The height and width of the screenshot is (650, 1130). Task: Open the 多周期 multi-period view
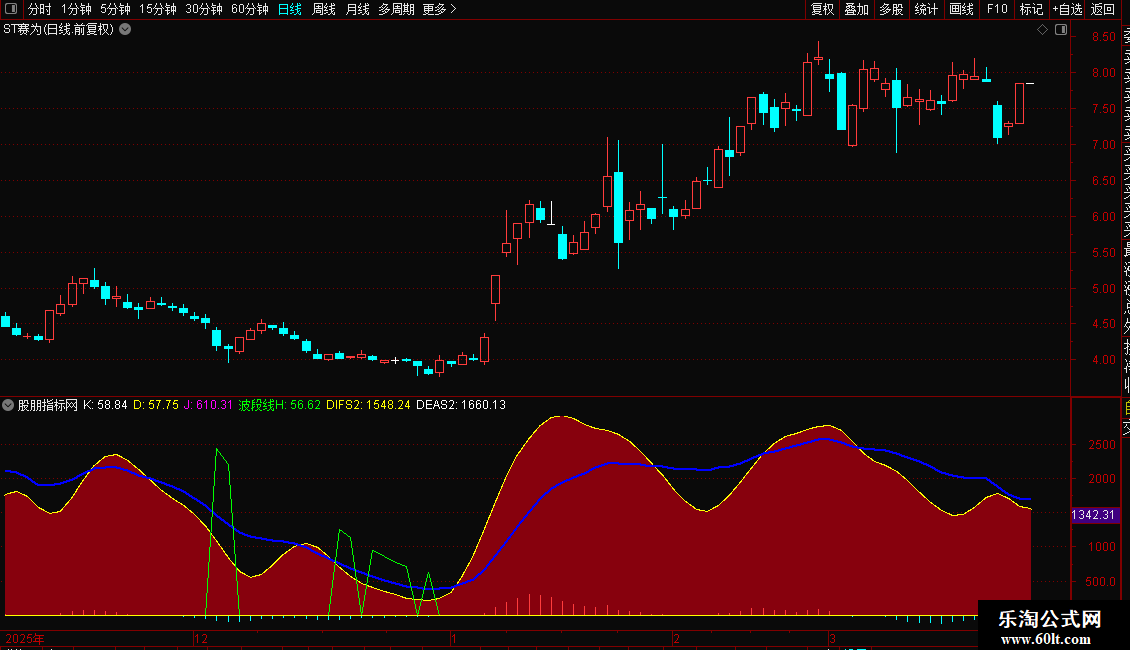[x=396, y=9]
